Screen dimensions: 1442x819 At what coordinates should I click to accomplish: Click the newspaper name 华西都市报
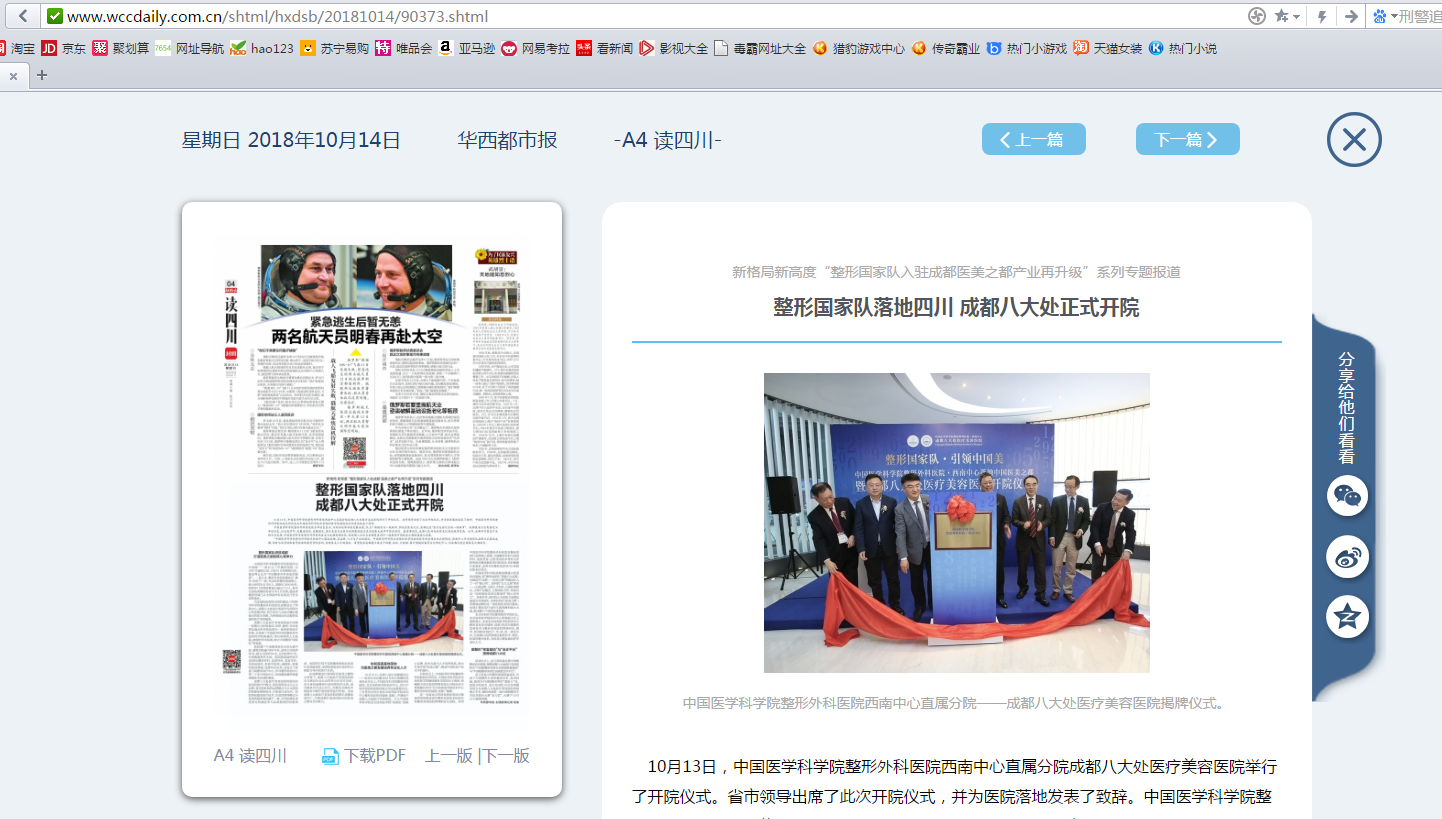(x=507, y=140)
